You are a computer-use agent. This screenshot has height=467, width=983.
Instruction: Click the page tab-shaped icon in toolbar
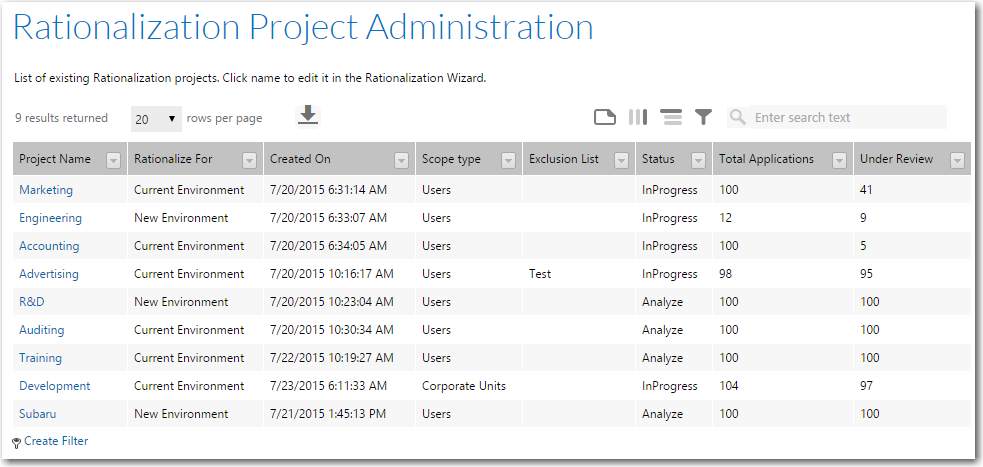604,117
